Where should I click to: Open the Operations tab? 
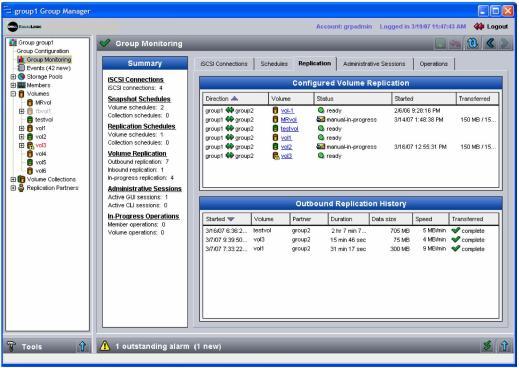(433, 64)
